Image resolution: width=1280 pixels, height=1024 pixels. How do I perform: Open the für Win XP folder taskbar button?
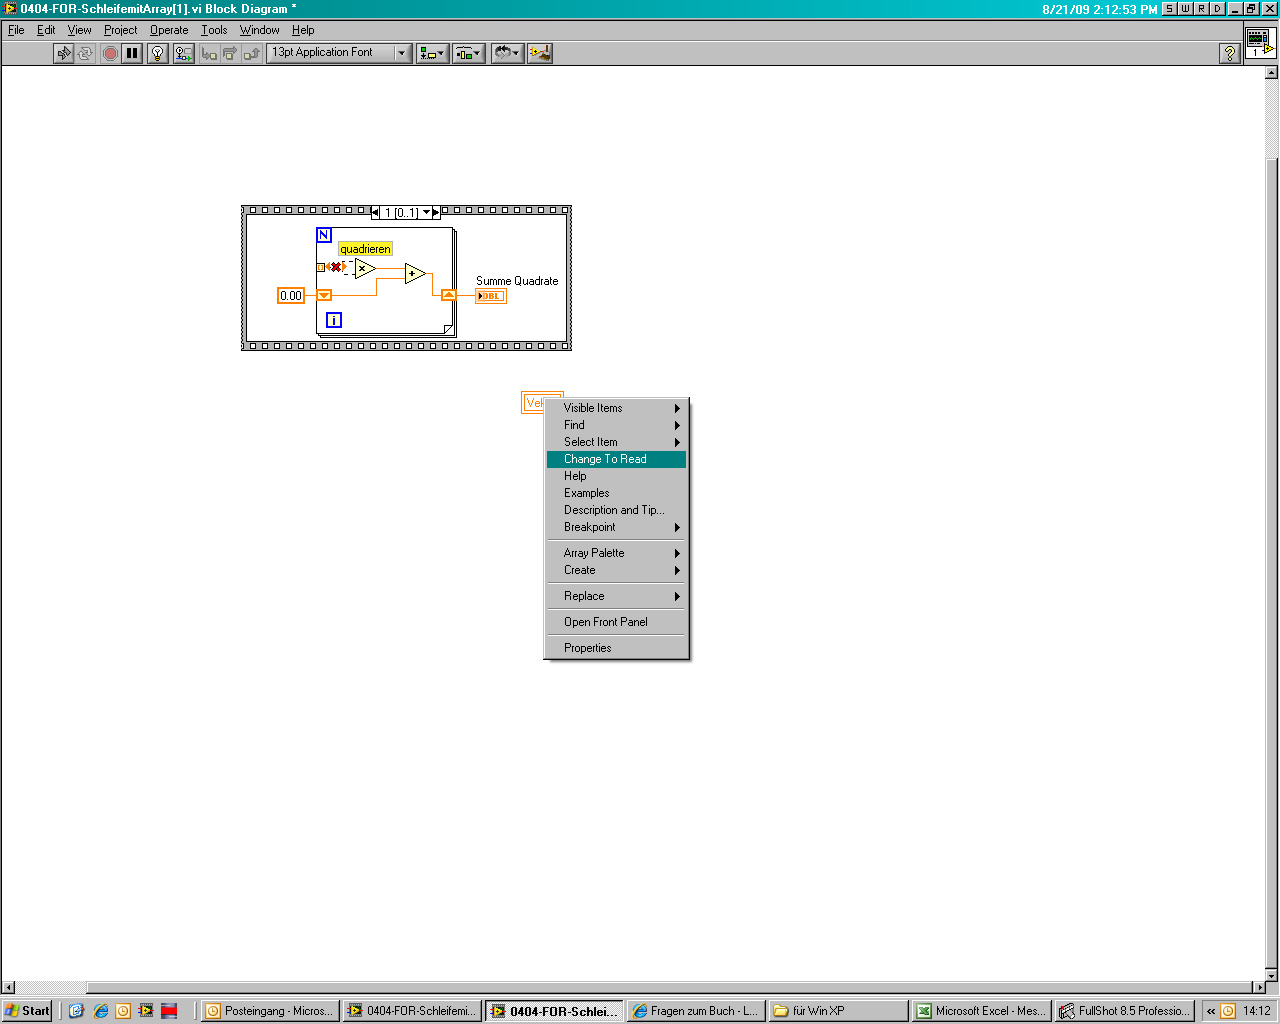[x=838, y=1011]
